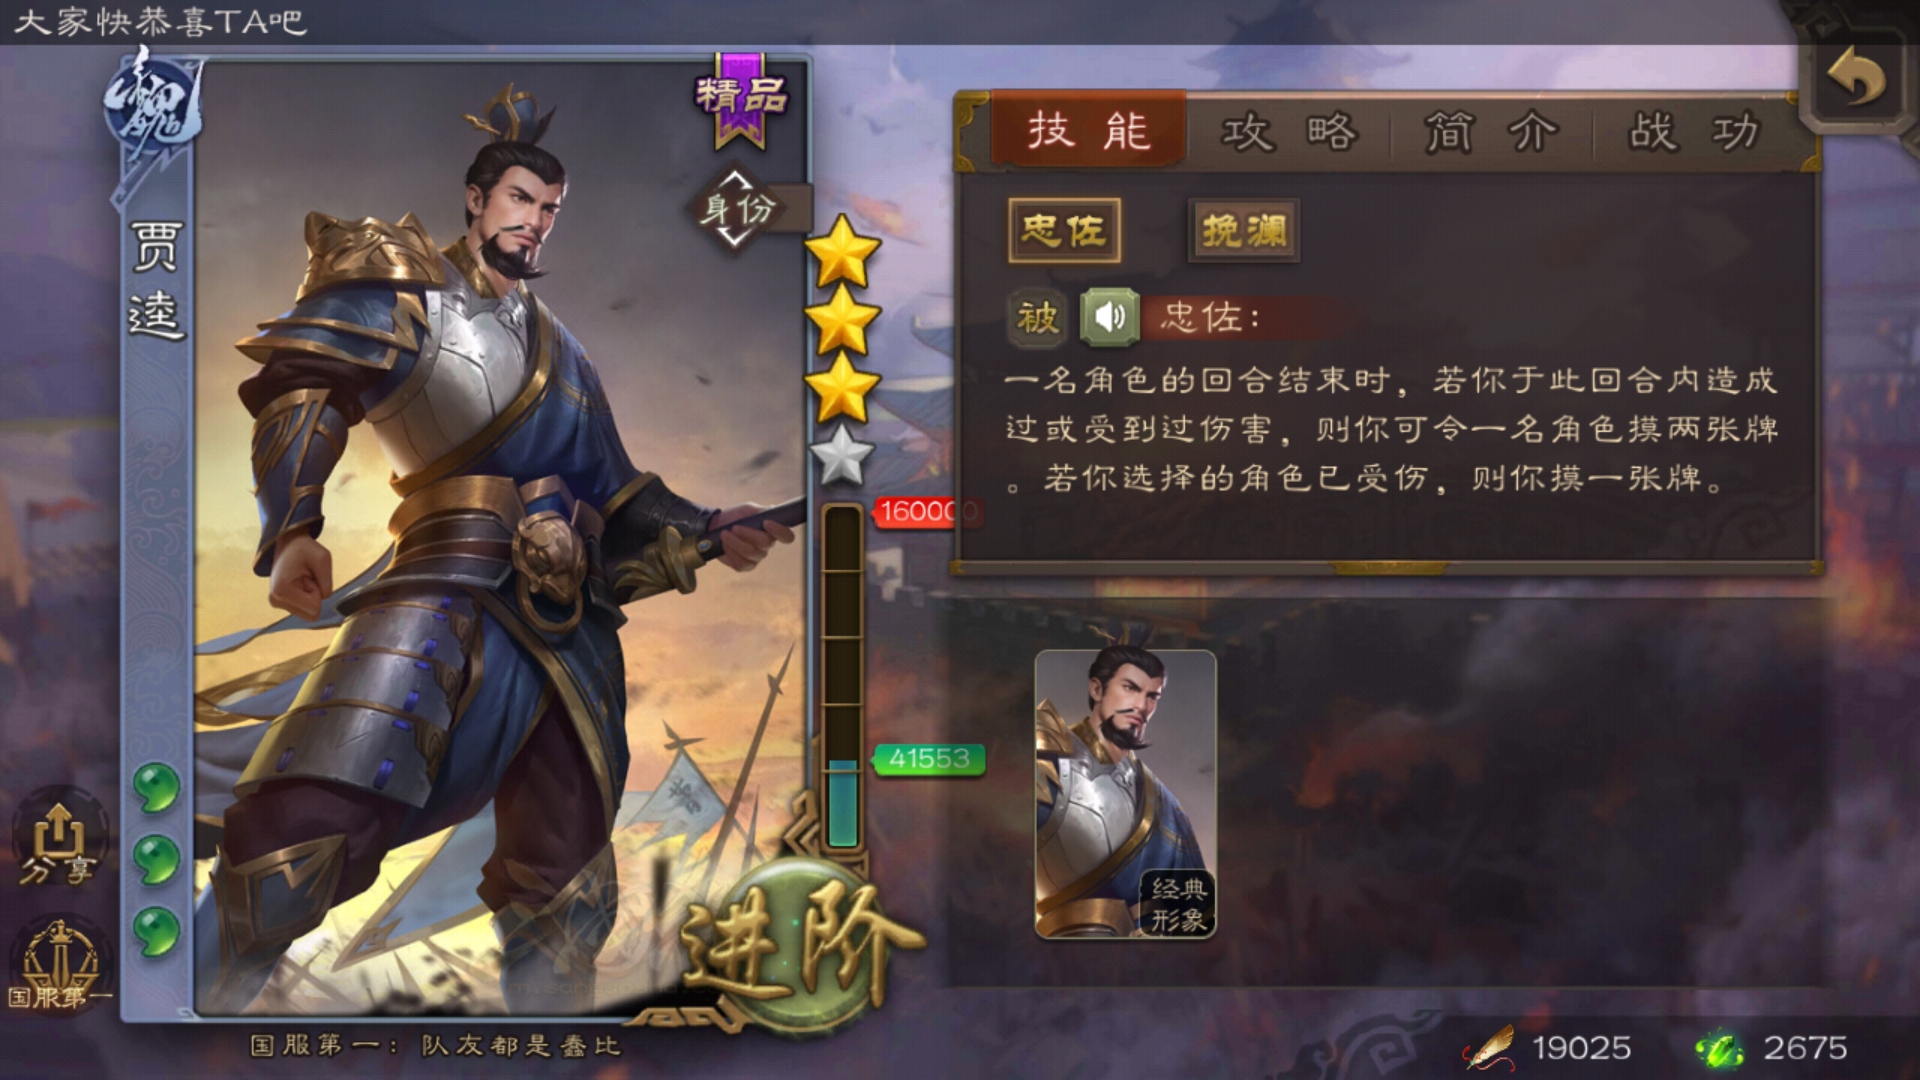Click the 精品 purple ribbon badge
This screenshot has height=1080, width=1920.
(741, 100)
